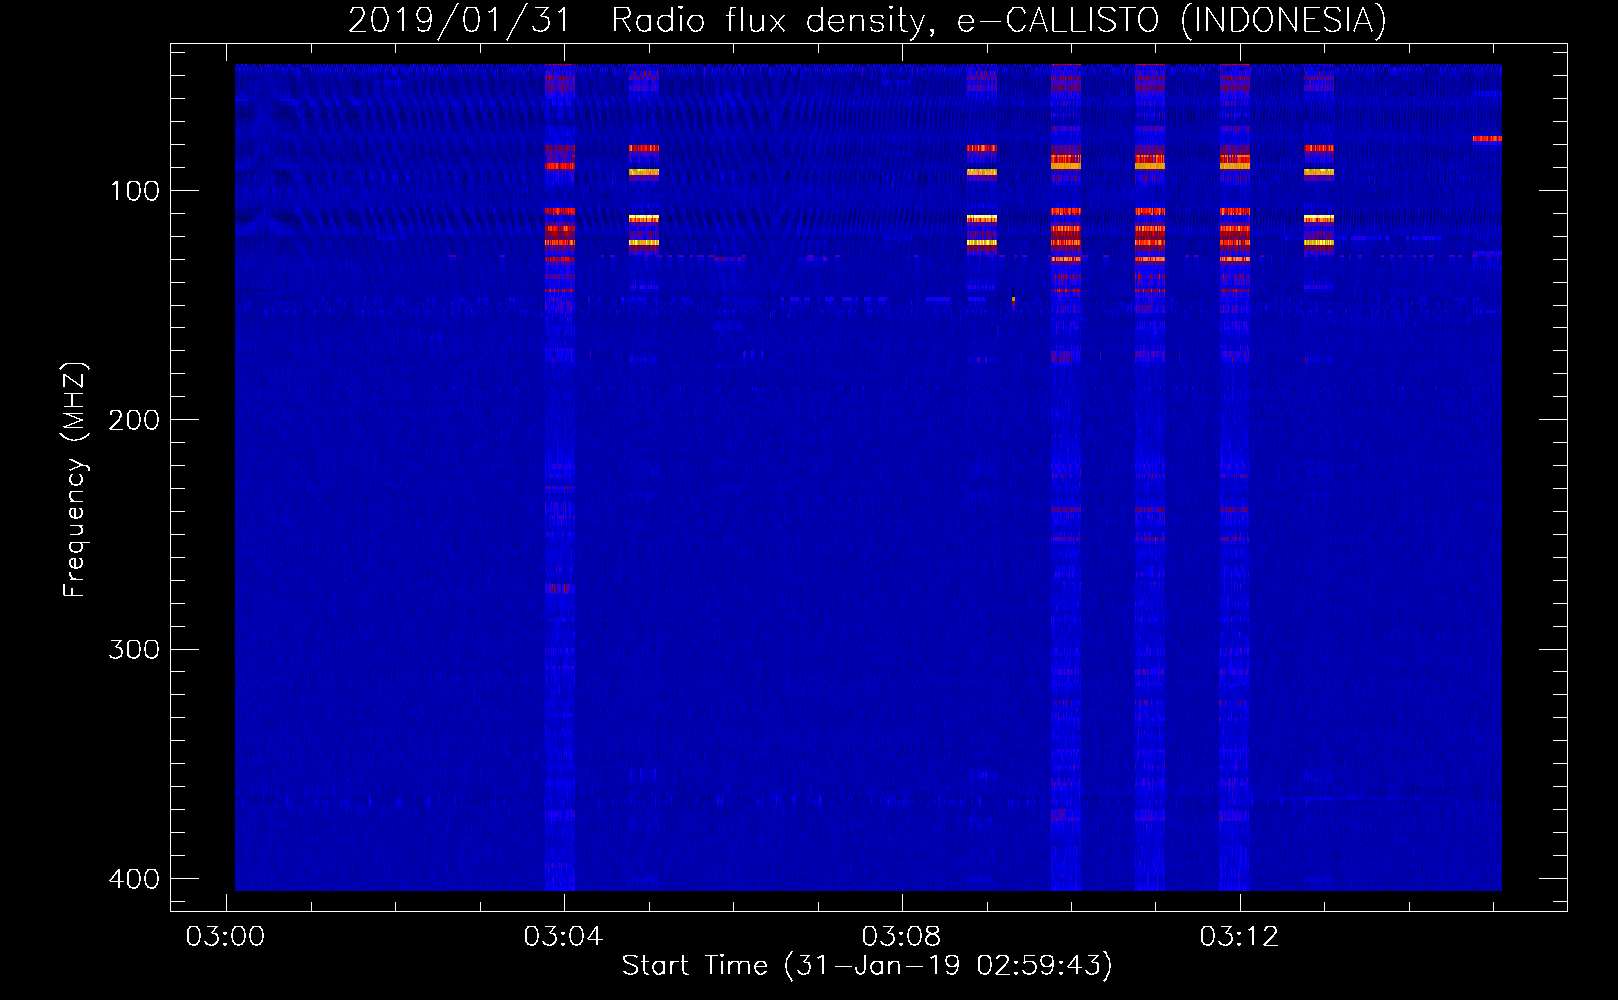Click the 'Start Time (31-Jan-19 02:59:43)' label
The width and height of the screenshot is (1618, 1000).
[867, 966]
